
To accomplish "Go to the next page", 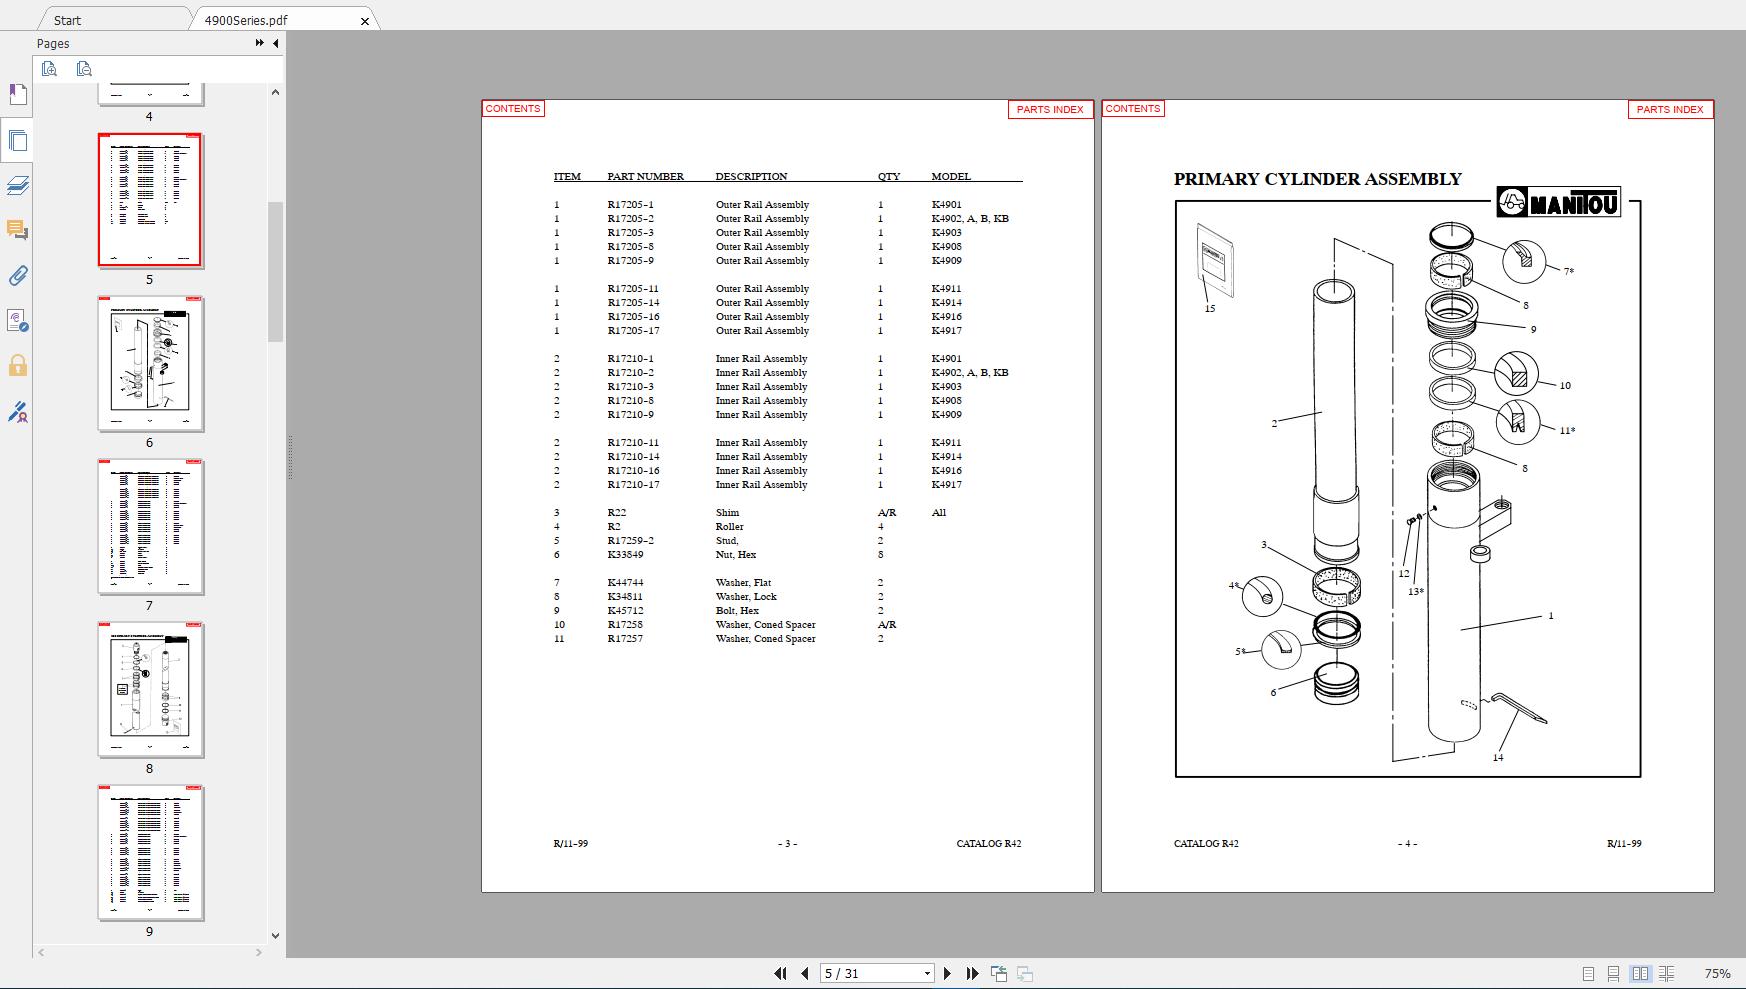I will (947, 973).
